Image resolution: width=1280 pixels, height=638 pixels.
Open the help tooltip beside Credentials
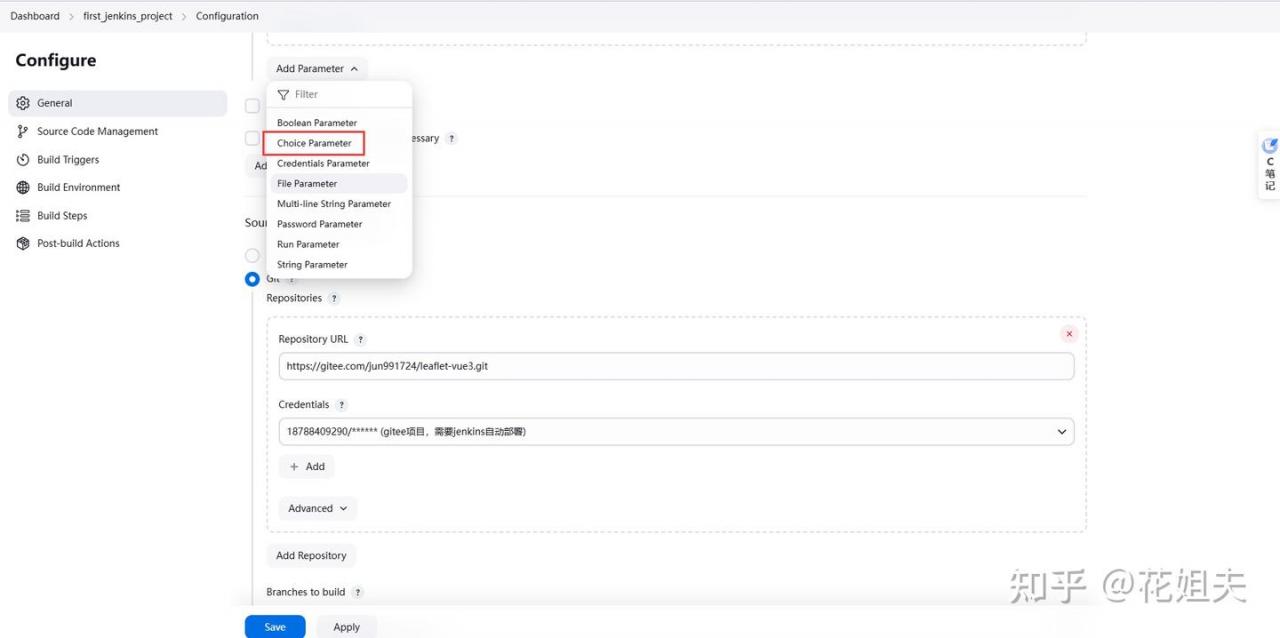[x=341, y=405]
